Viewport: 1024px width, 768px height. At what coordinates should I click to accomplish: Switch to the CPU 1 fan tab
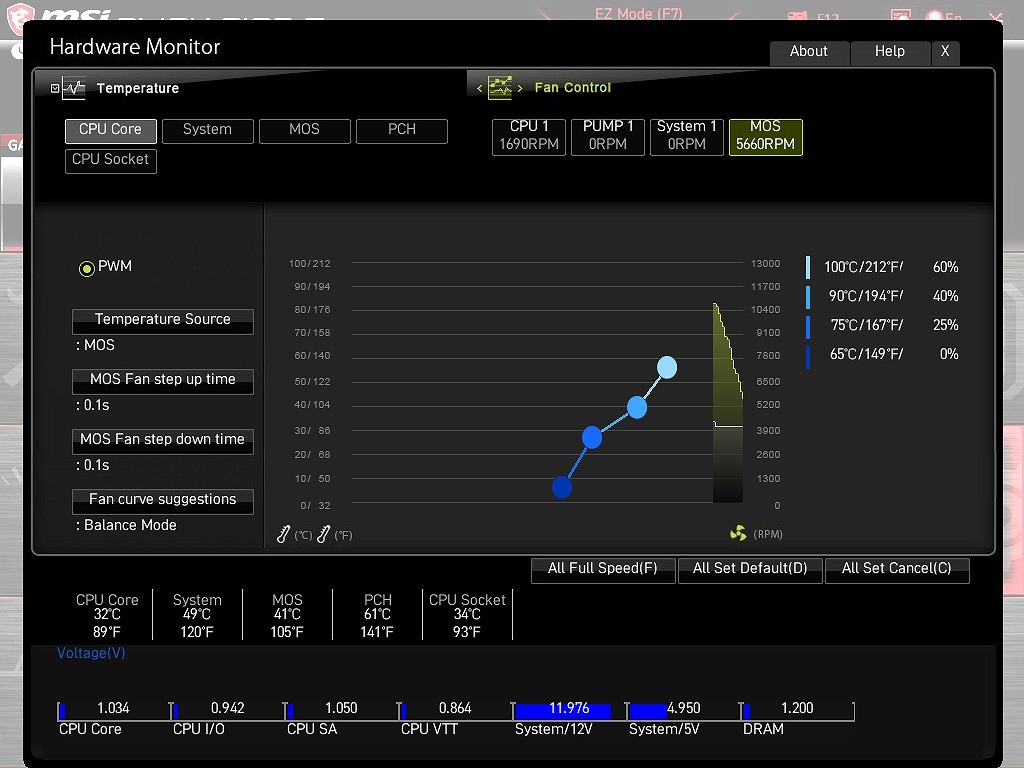(529, 136)
